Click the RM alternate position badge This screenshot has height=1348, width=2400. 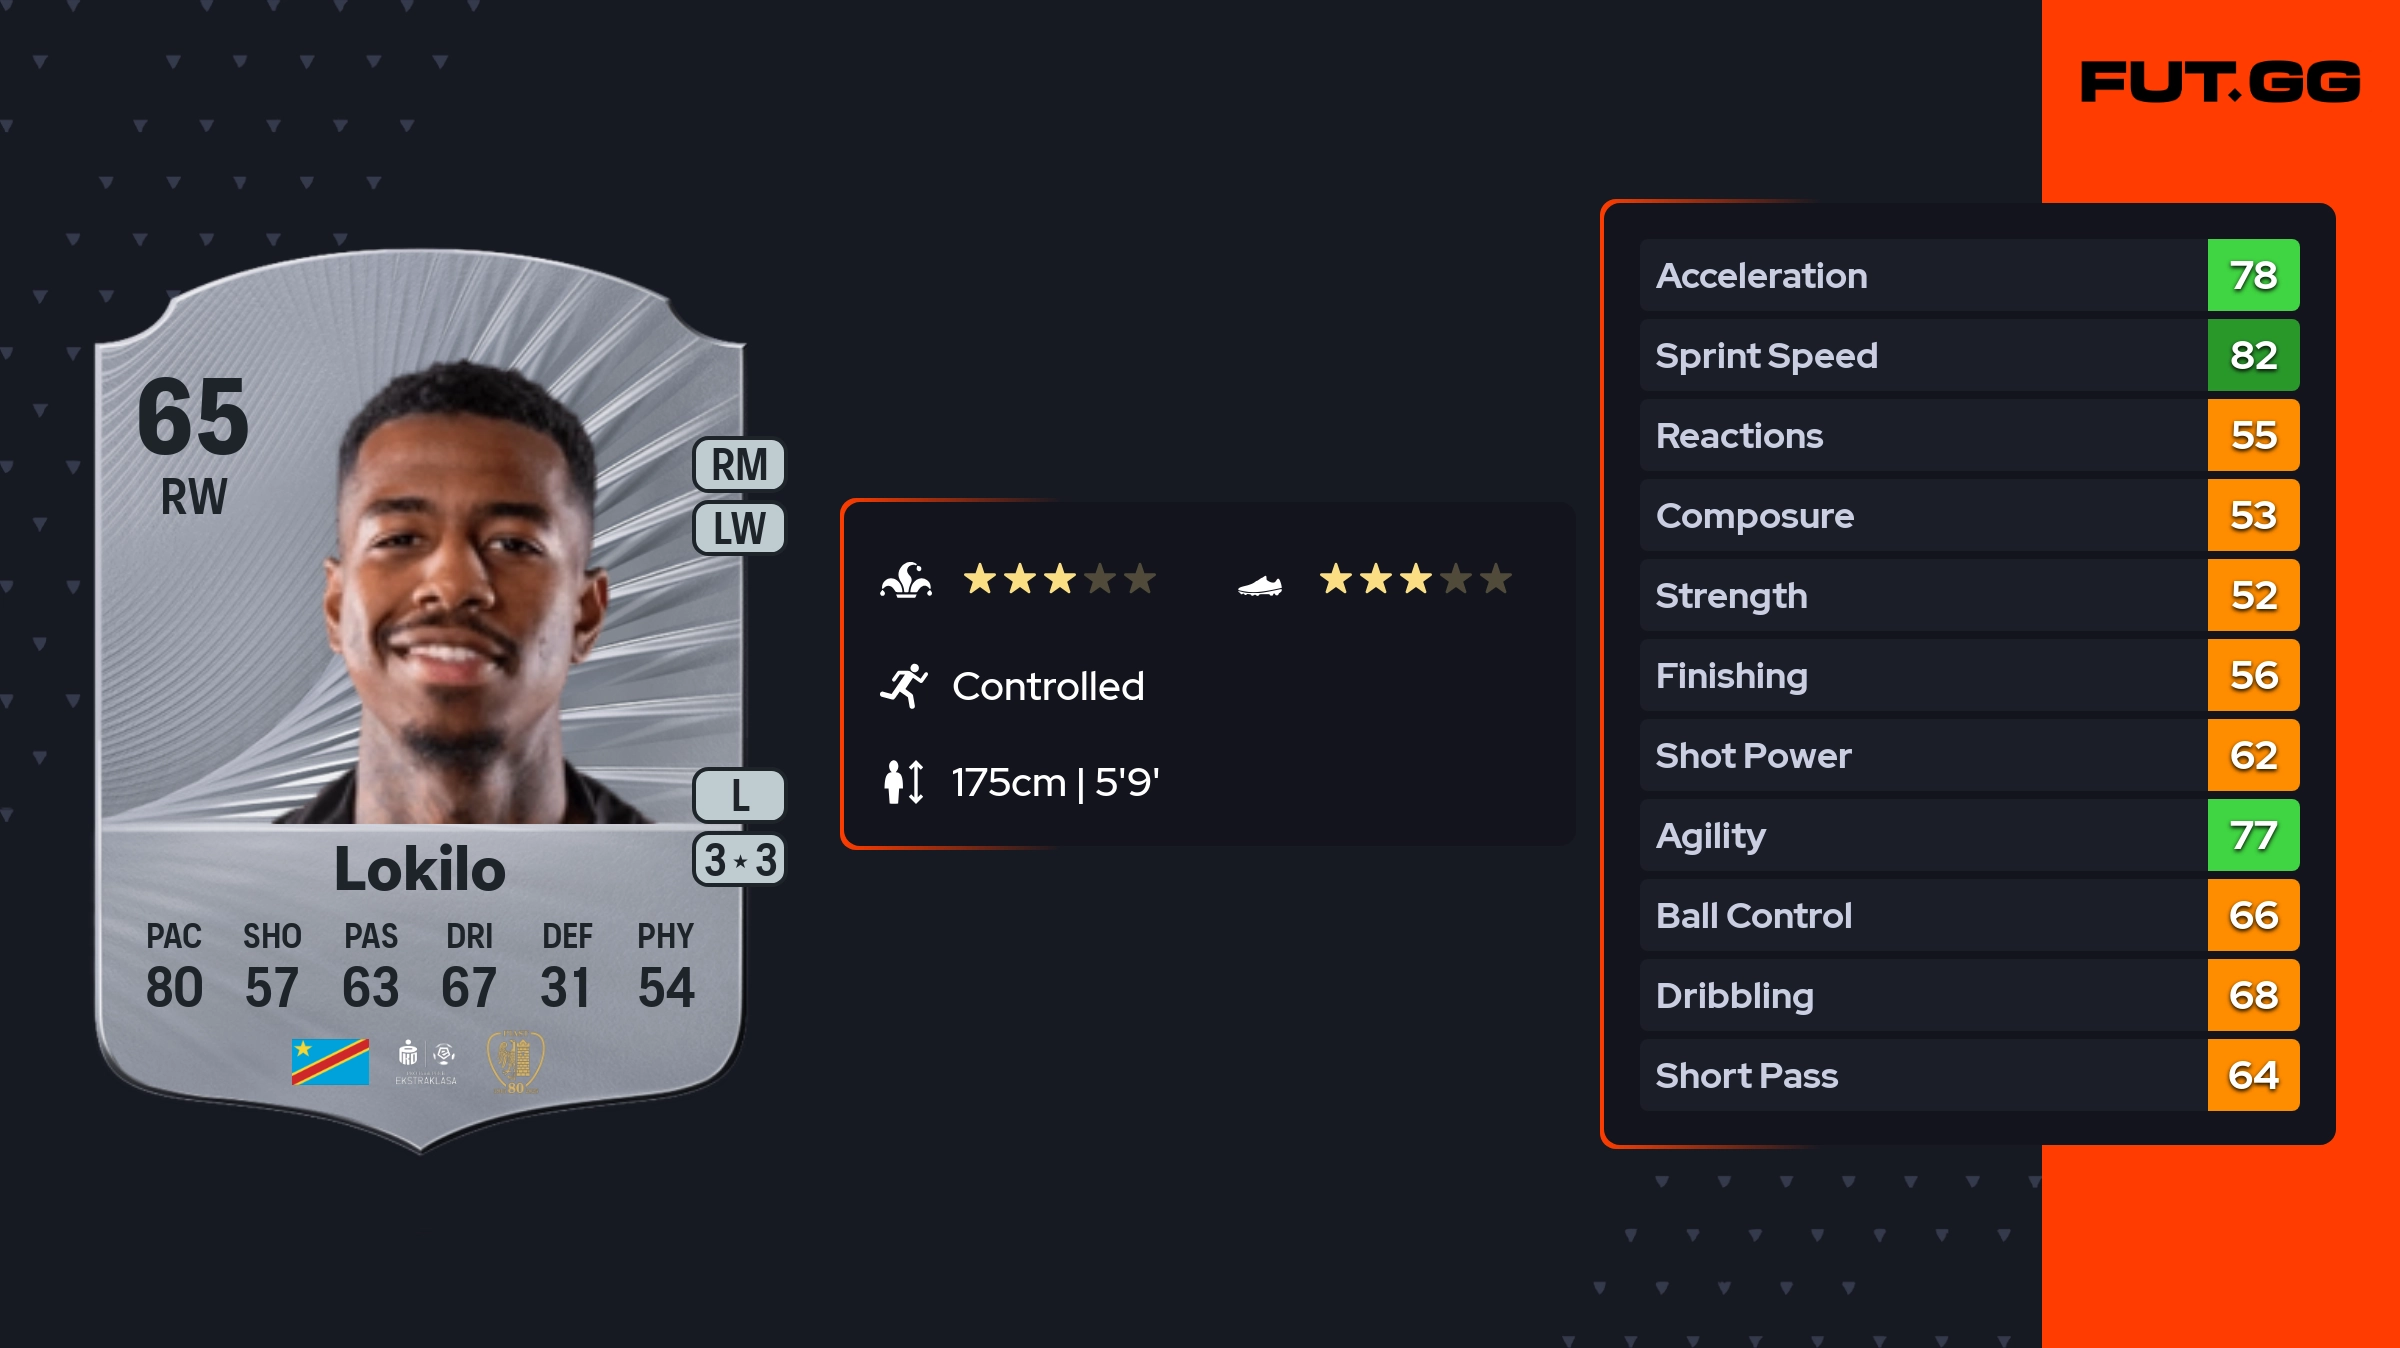point(739,465)
